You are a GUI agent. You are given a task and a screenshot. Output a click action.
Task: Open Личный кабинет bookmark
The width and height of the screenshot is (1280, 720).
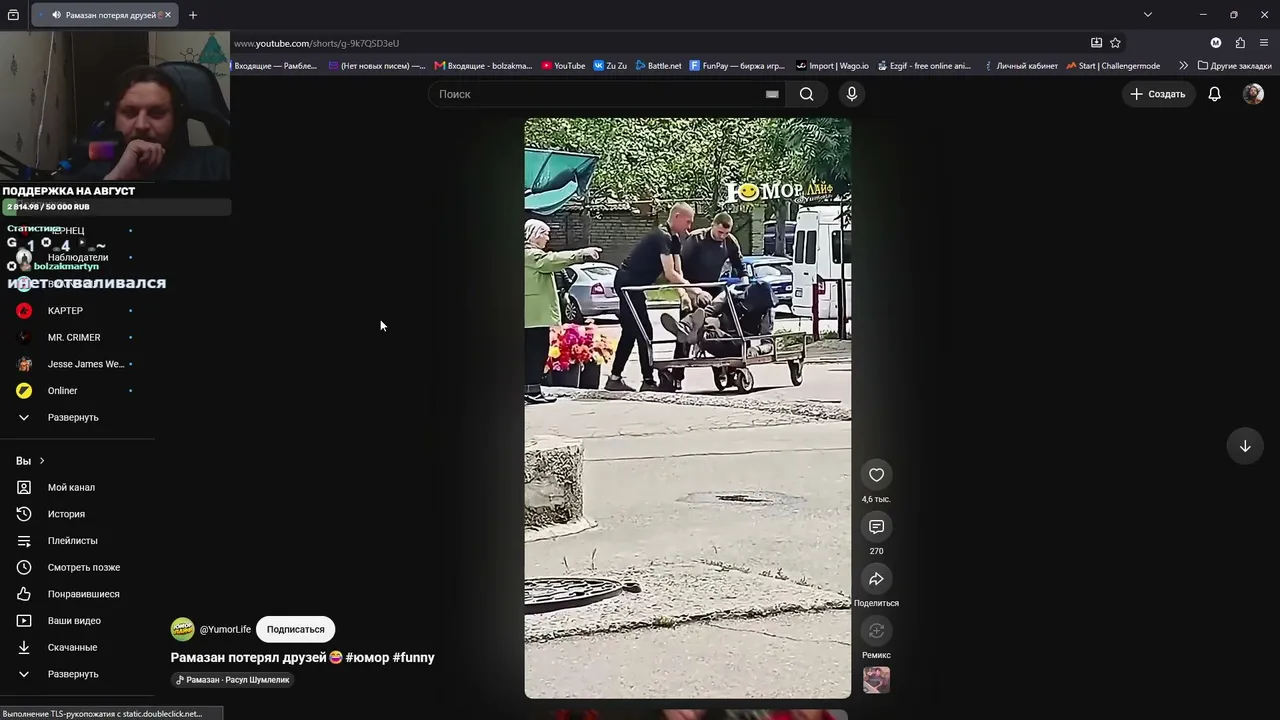point(1020,66)
